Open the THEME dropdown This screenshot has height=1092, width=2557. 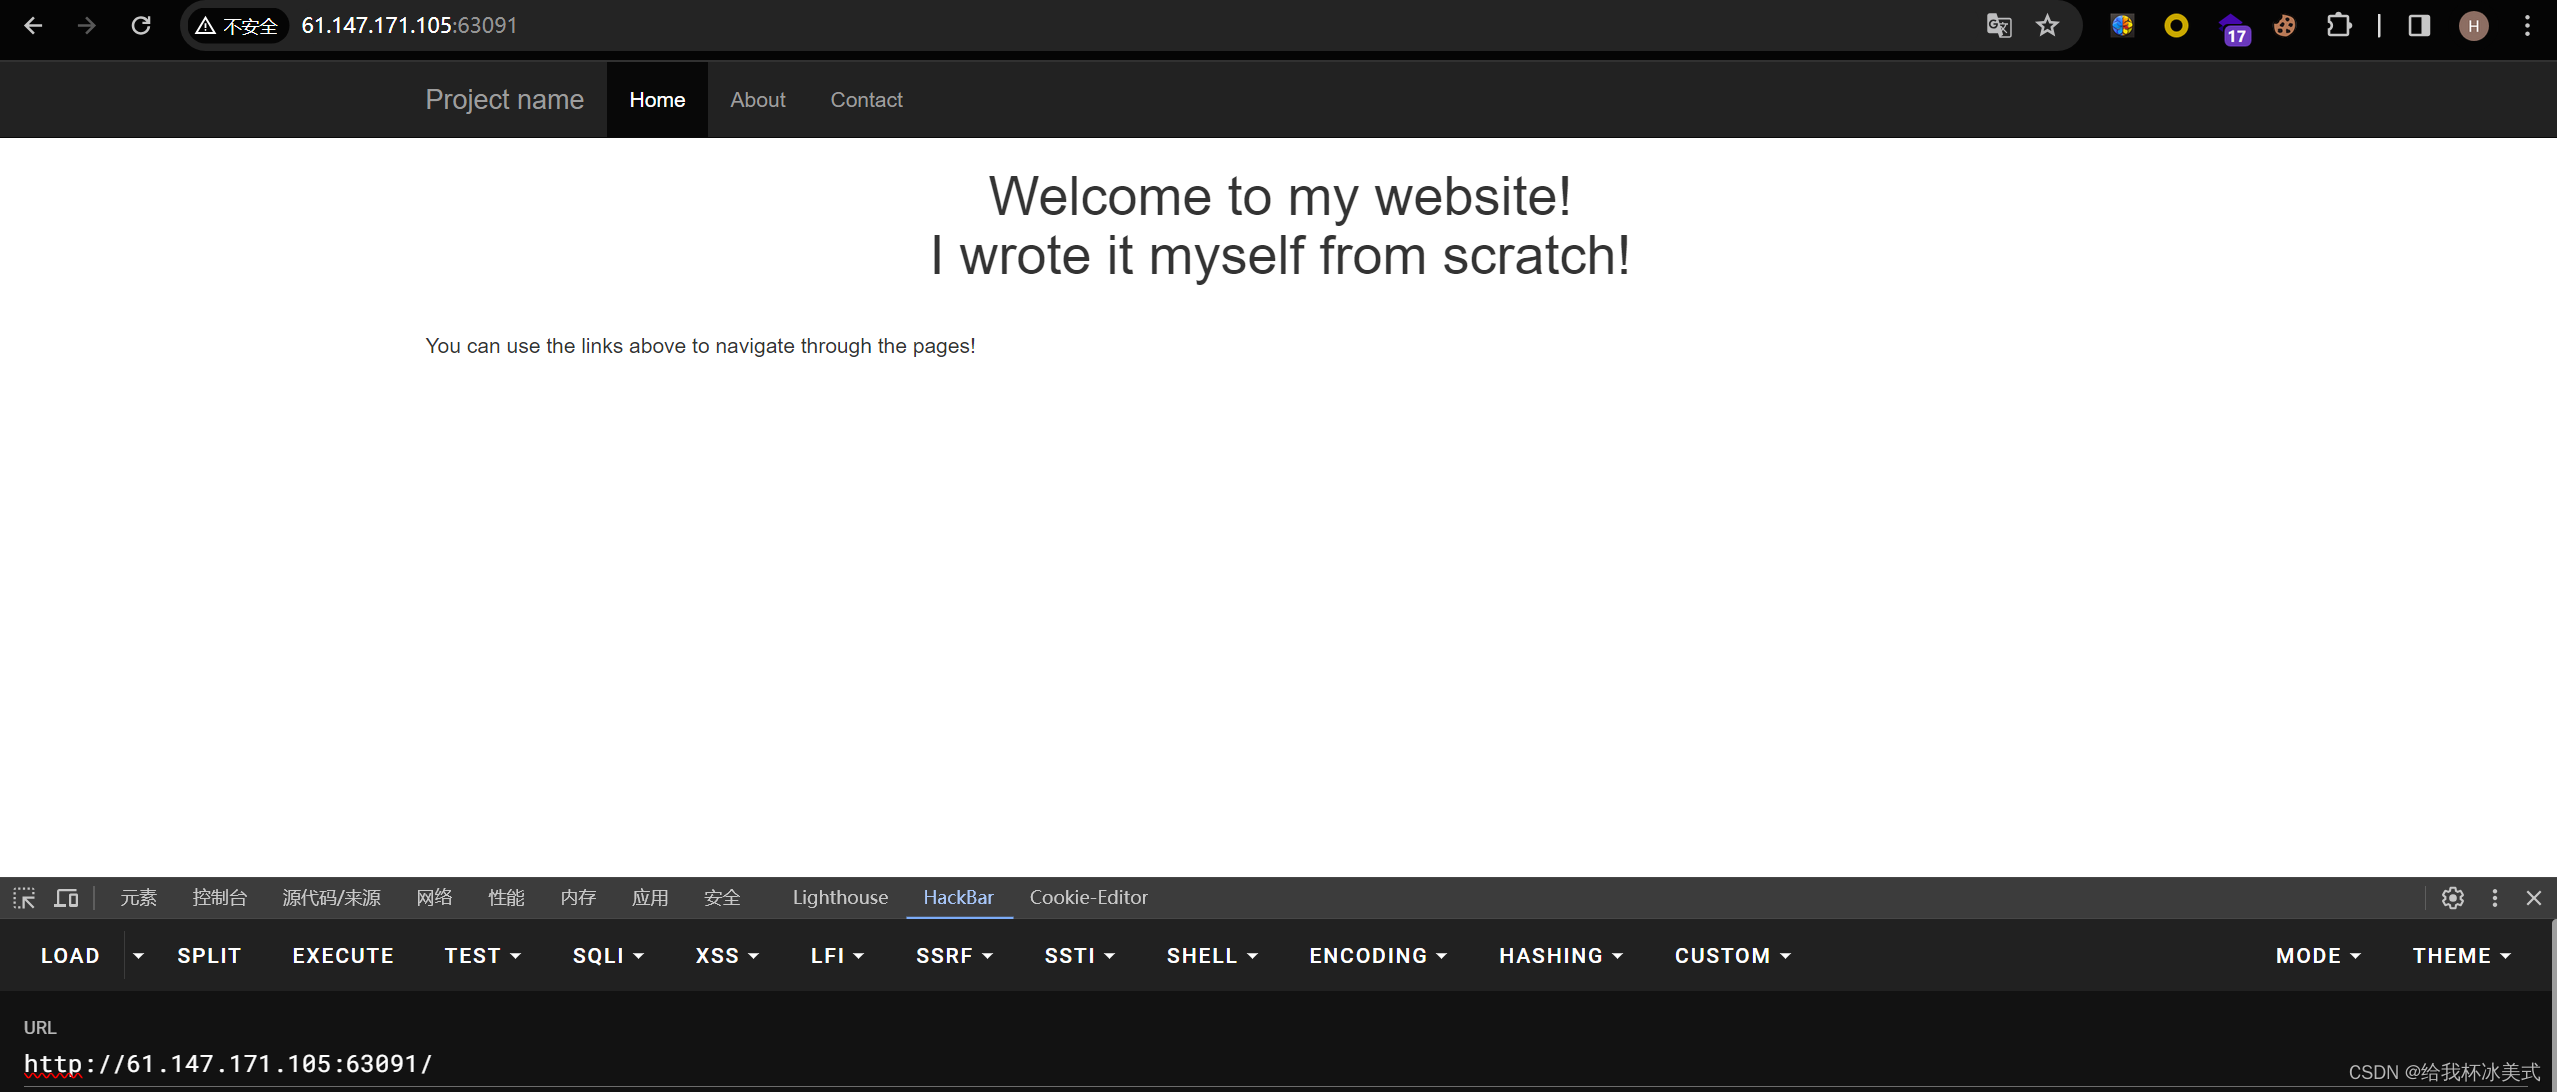(2461, 955)
